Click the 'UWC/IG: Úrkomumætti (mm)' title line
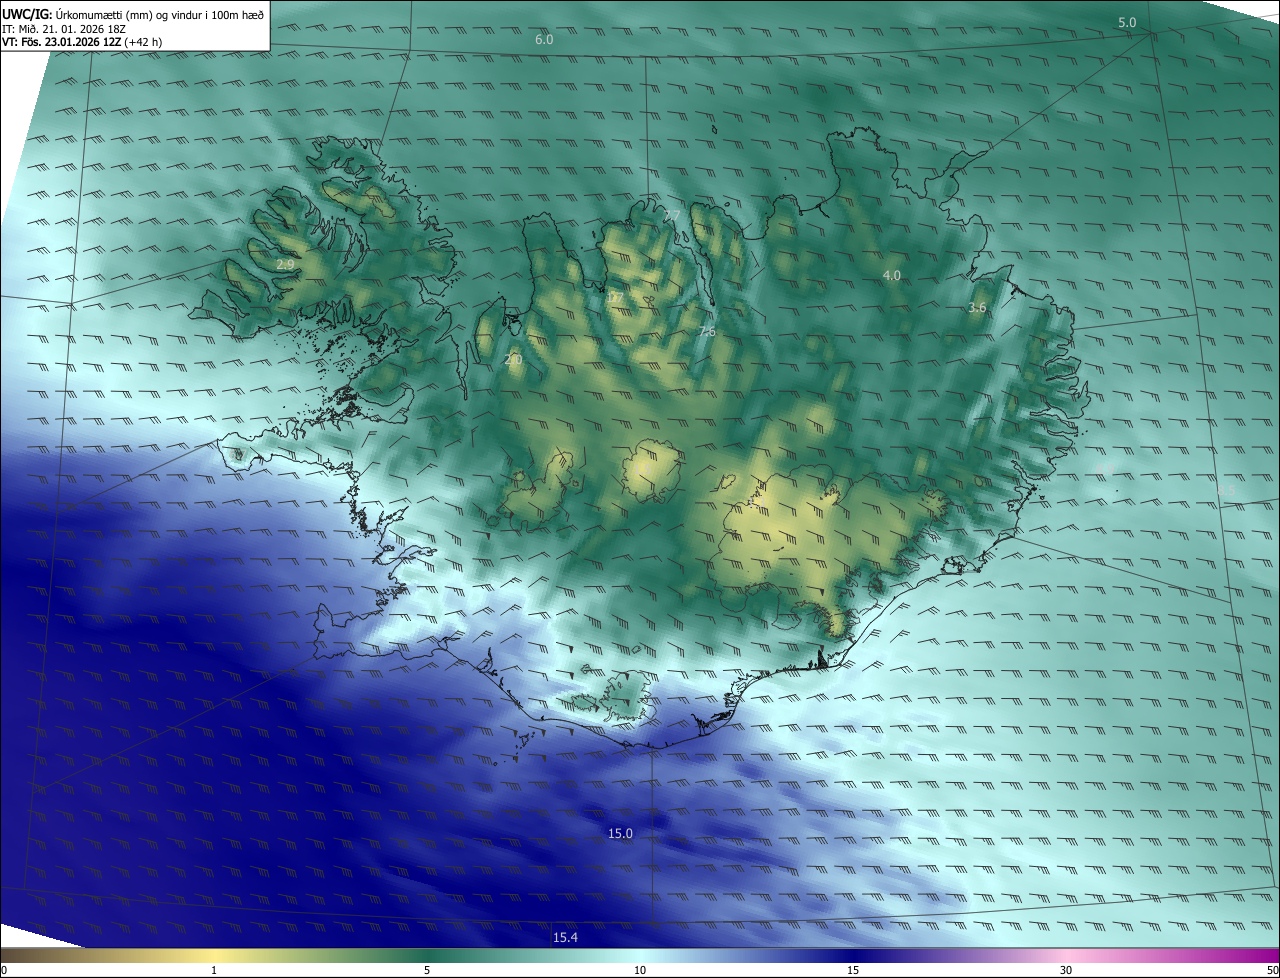1280x978 pixels. [x=133, y=14]
